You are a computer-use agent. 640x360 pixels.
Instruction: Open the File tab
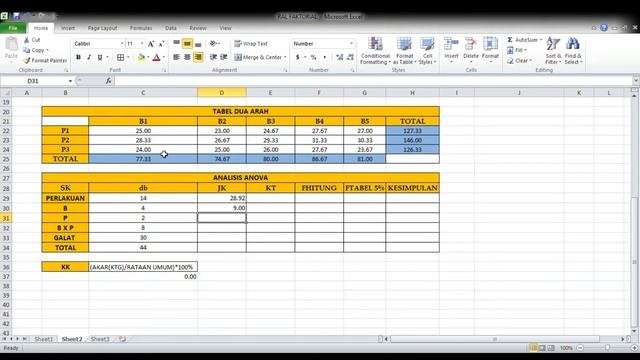[x=13, y=28]
